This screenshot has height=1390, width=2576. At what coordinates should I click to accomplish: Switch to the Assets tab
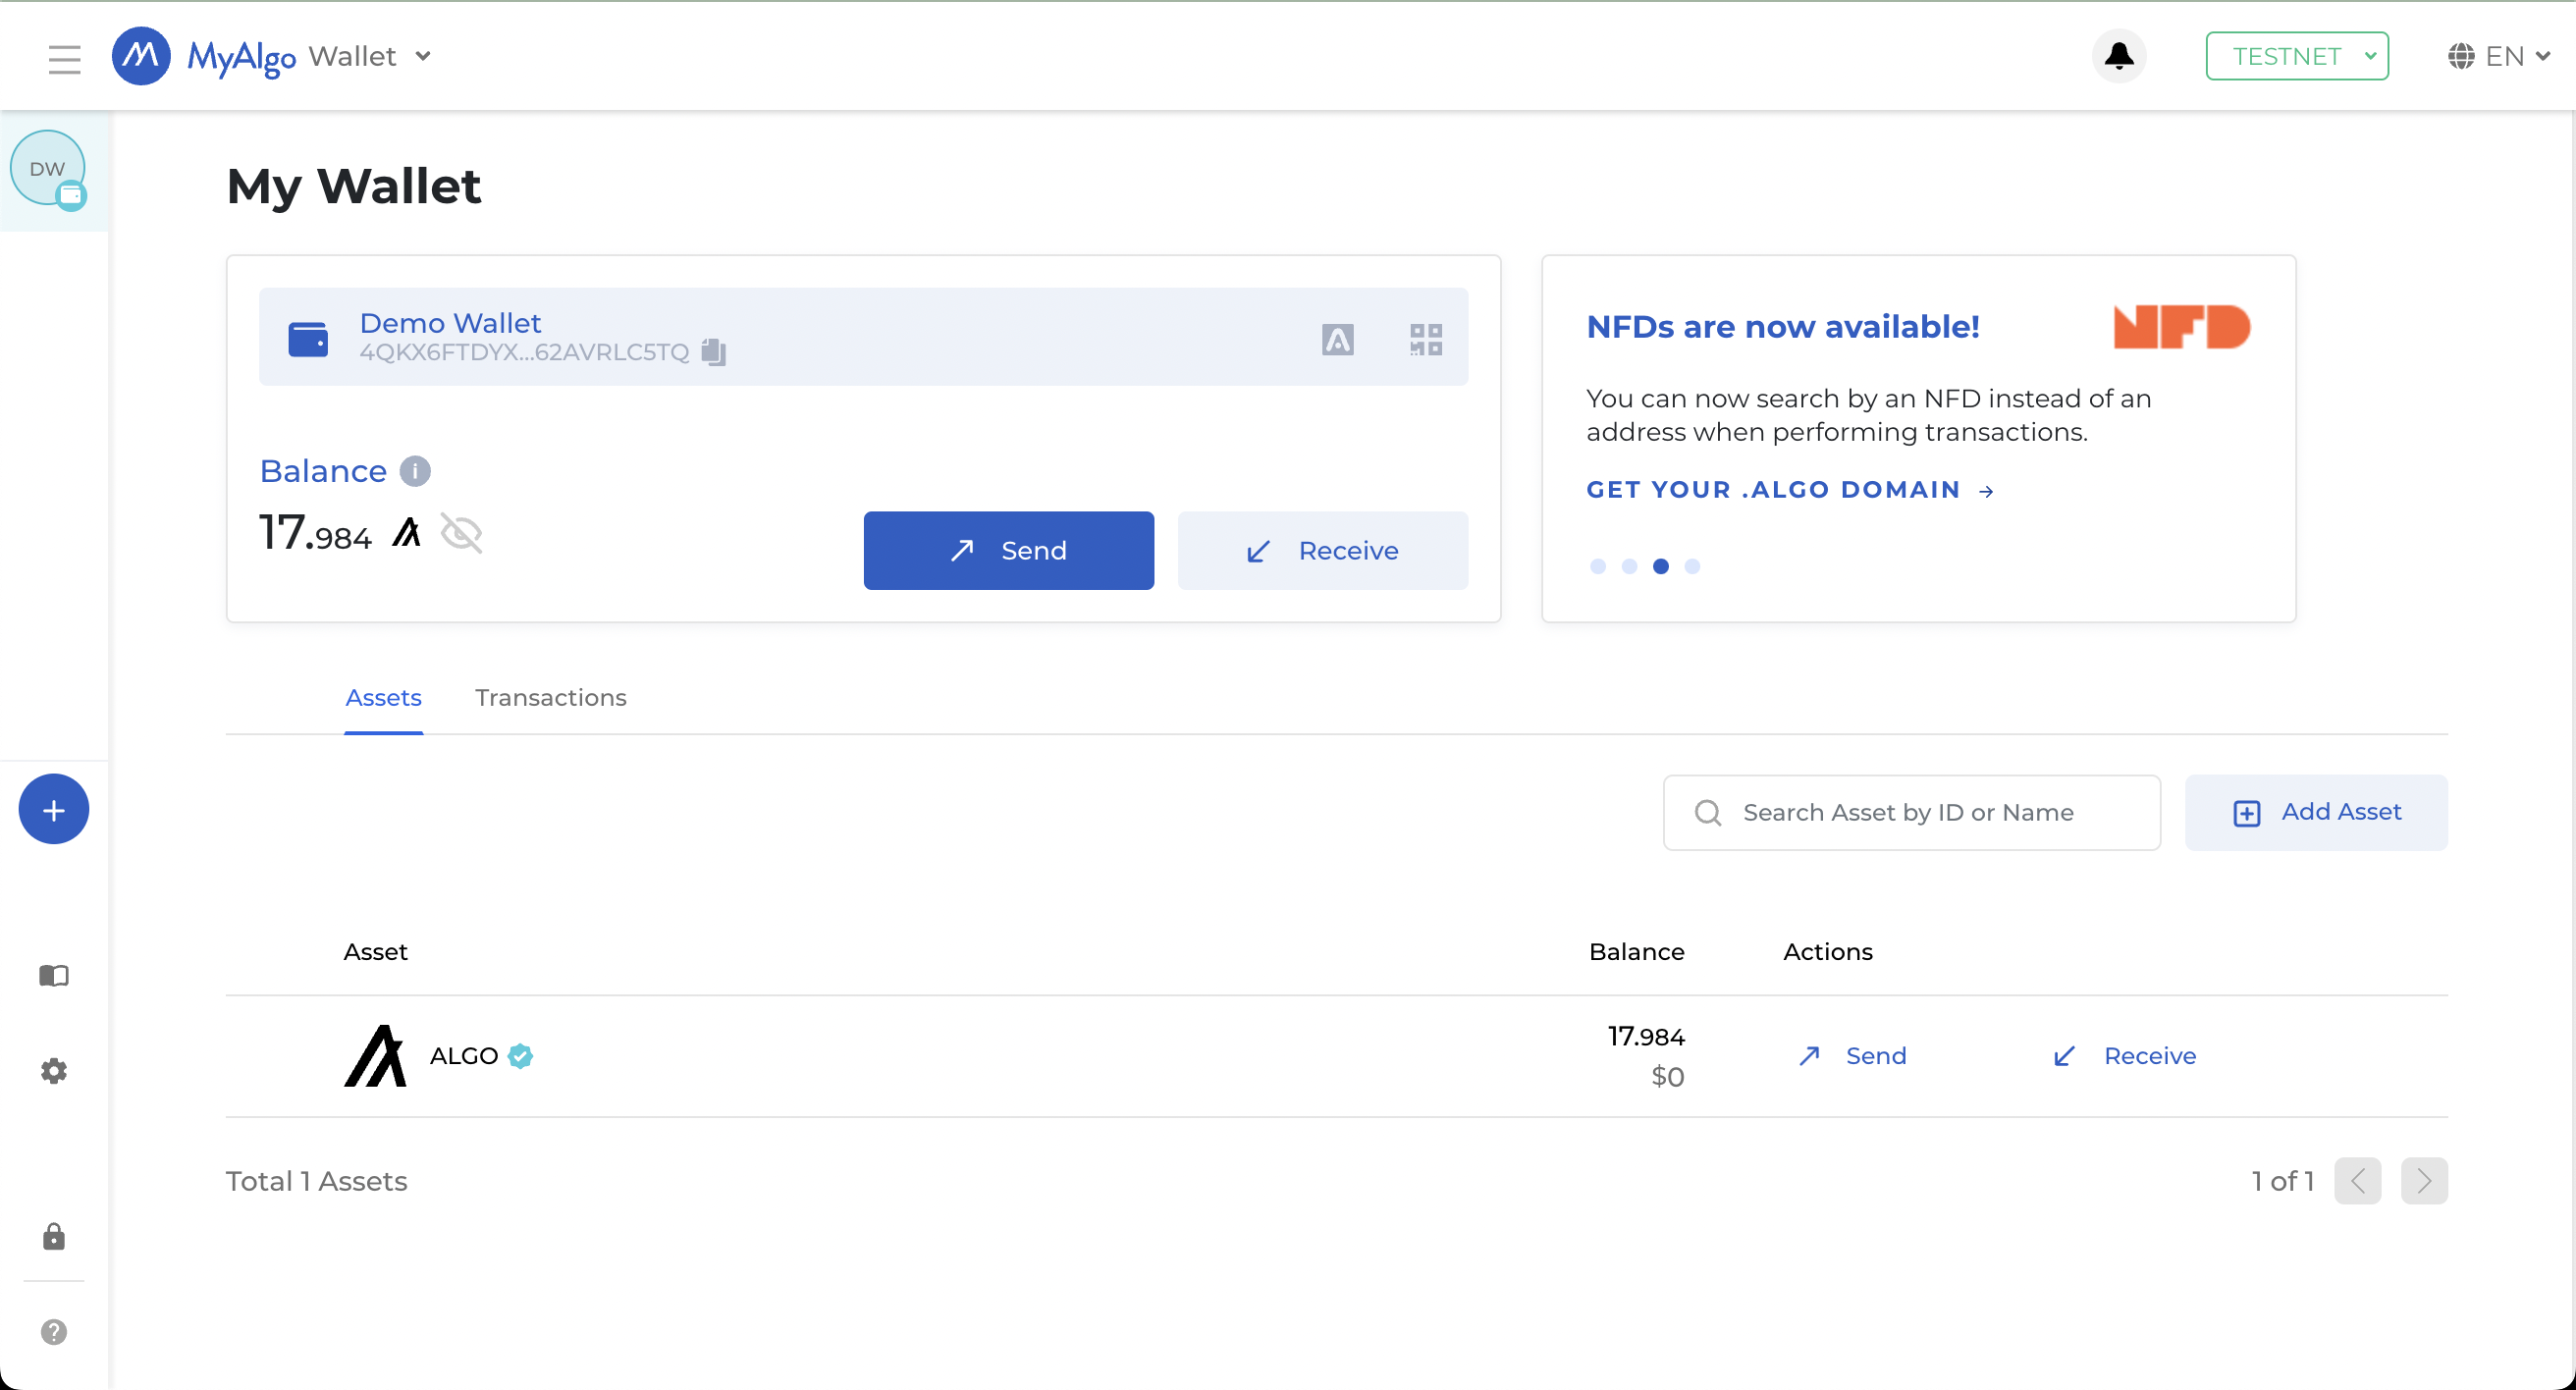[383, 698]
